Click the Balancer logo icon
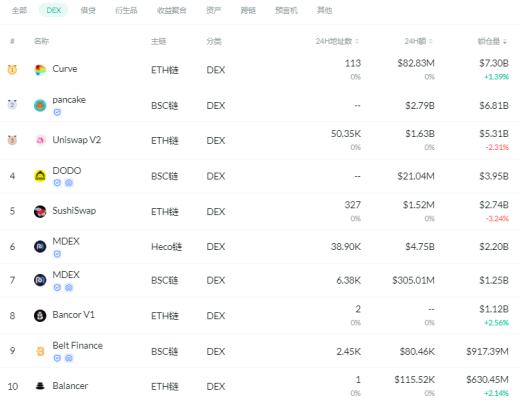Image resolution: width=520 pixels, height=400 pixels. point(40,386)
